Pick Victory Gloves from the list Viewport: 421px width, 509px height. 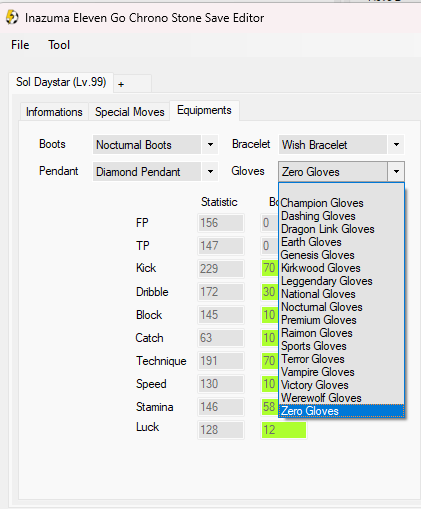341,385
